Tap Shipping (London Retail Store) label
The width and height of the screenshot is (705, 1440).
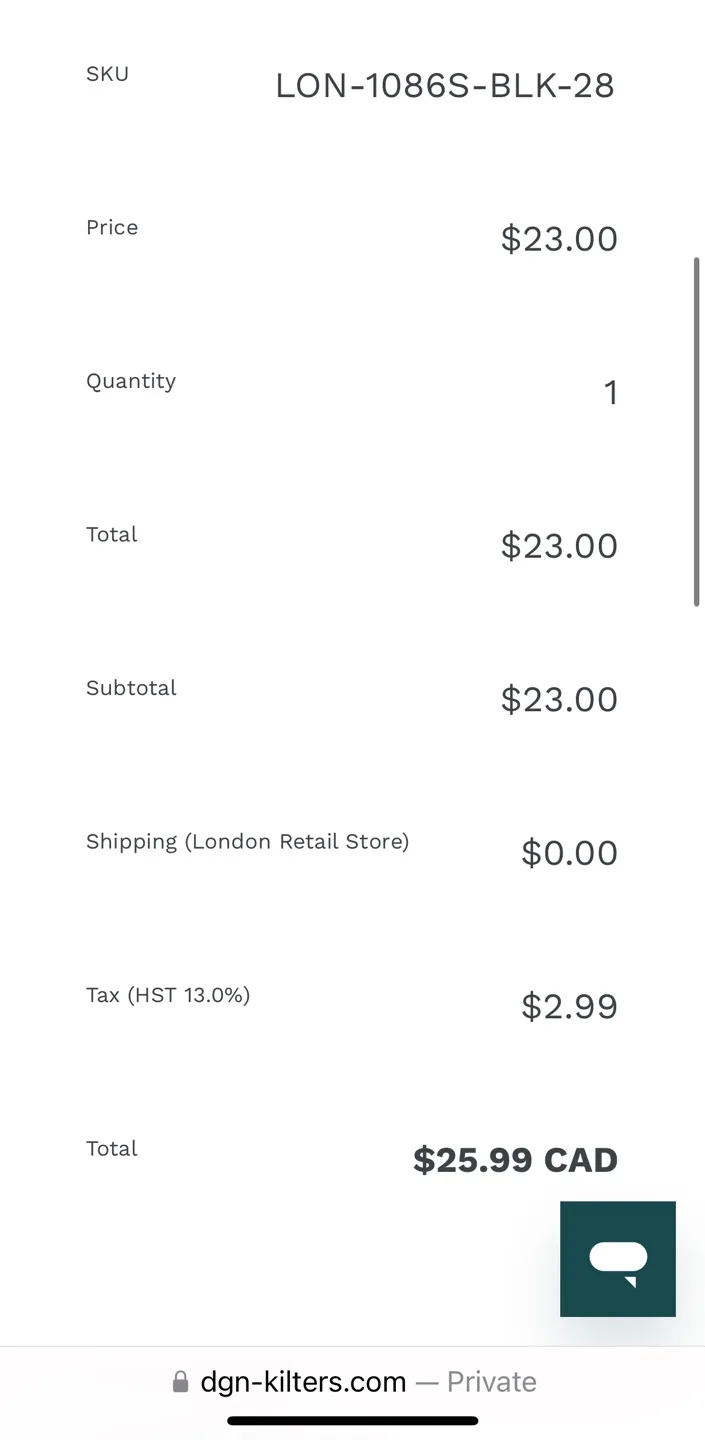(x=247, y=841)
